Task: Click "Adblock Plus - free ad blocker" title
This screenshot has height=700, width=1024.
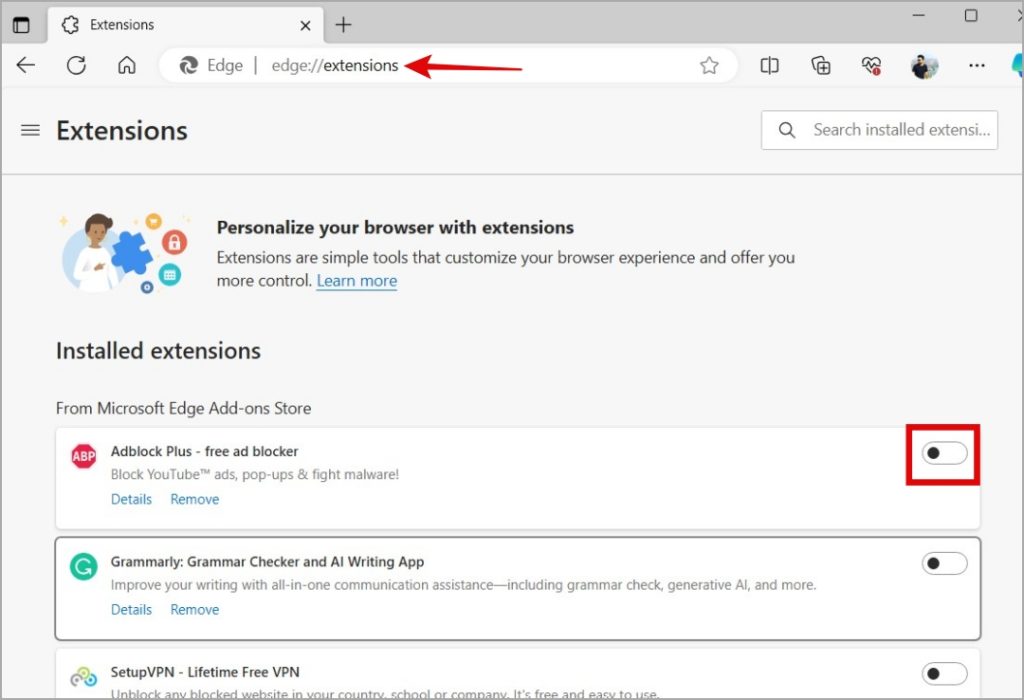Action: coord(204,451)
